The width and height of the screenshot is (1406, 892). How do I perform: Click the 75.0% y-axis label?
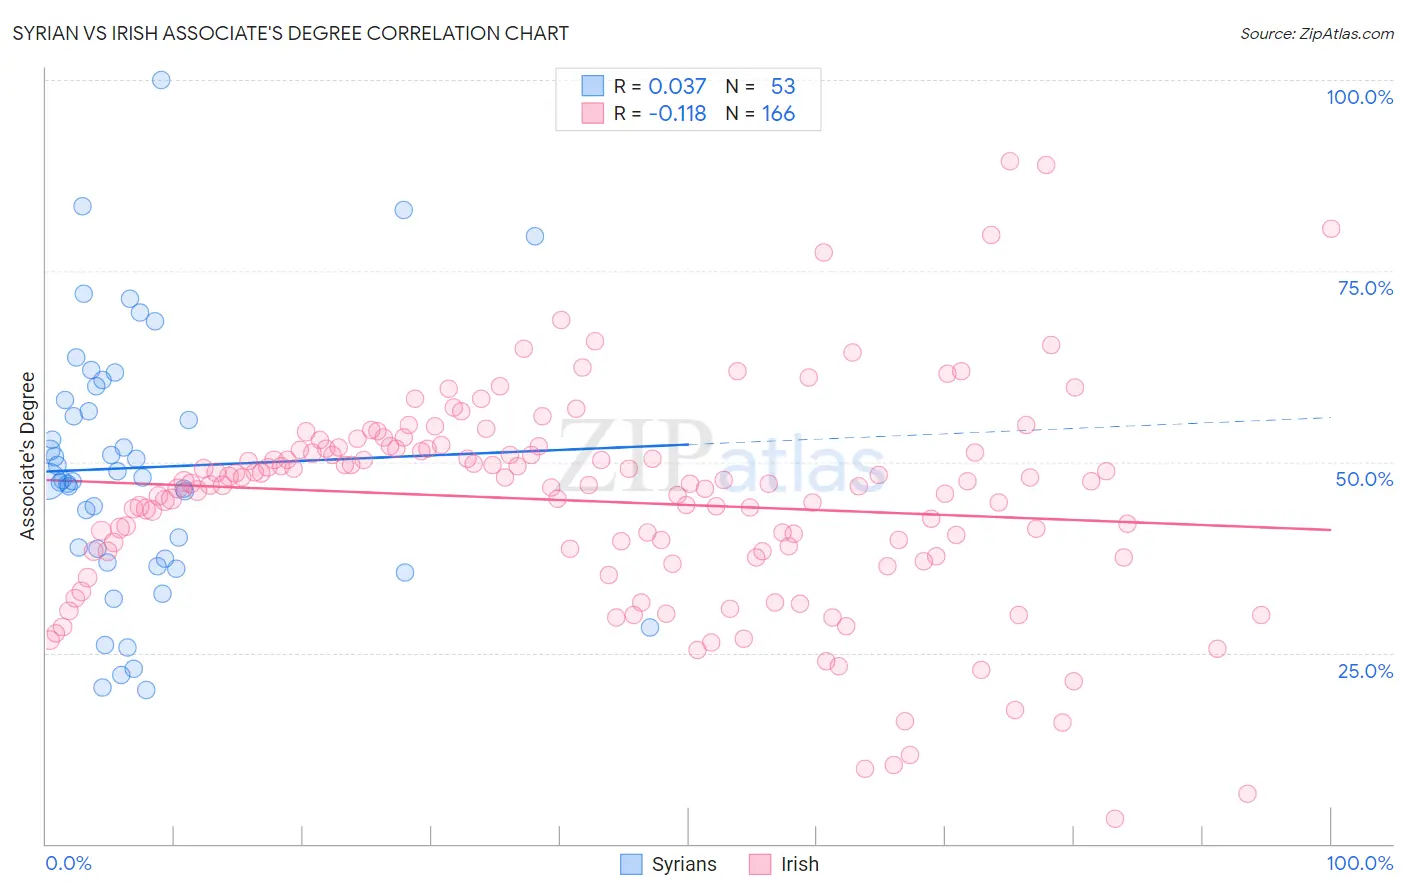point(1365,288)
